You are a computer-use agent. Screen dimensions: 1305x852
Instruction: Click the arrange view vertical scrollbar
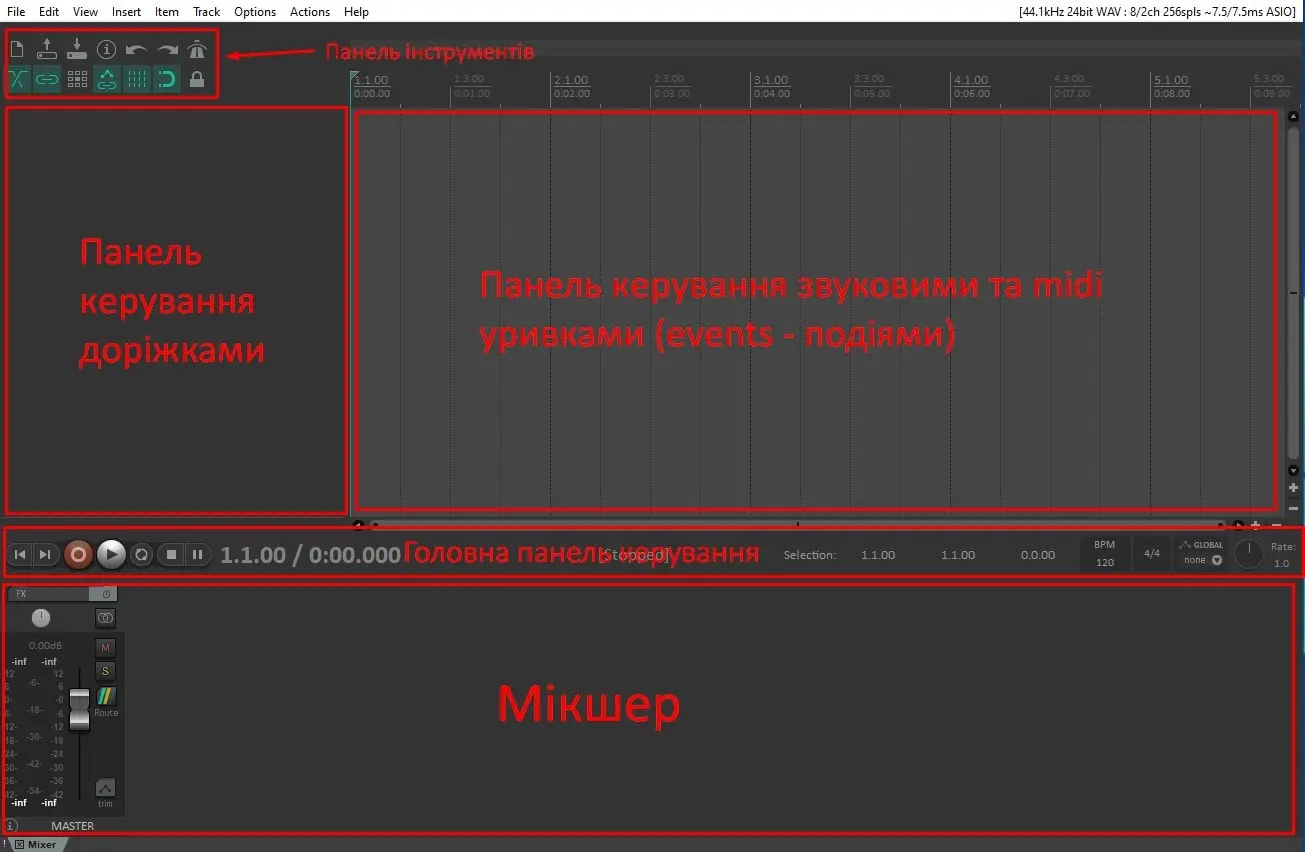[1293, 293]
